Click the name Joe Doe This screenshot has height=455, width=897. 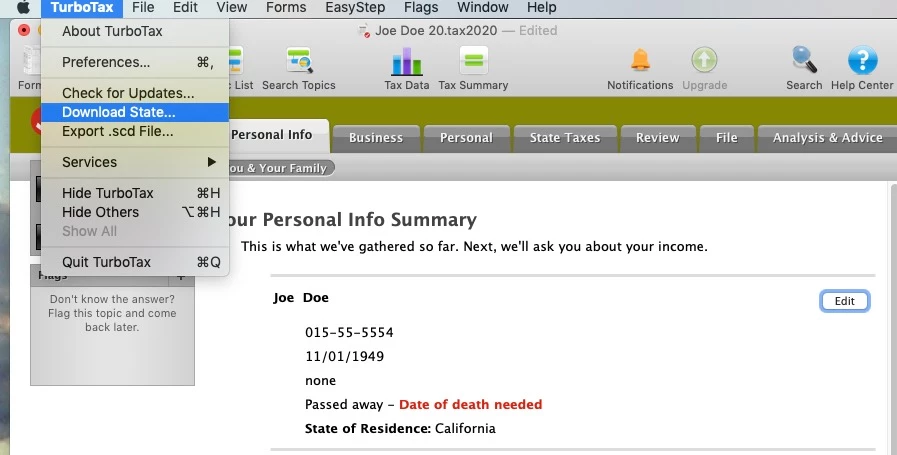(x=301, y=298)
